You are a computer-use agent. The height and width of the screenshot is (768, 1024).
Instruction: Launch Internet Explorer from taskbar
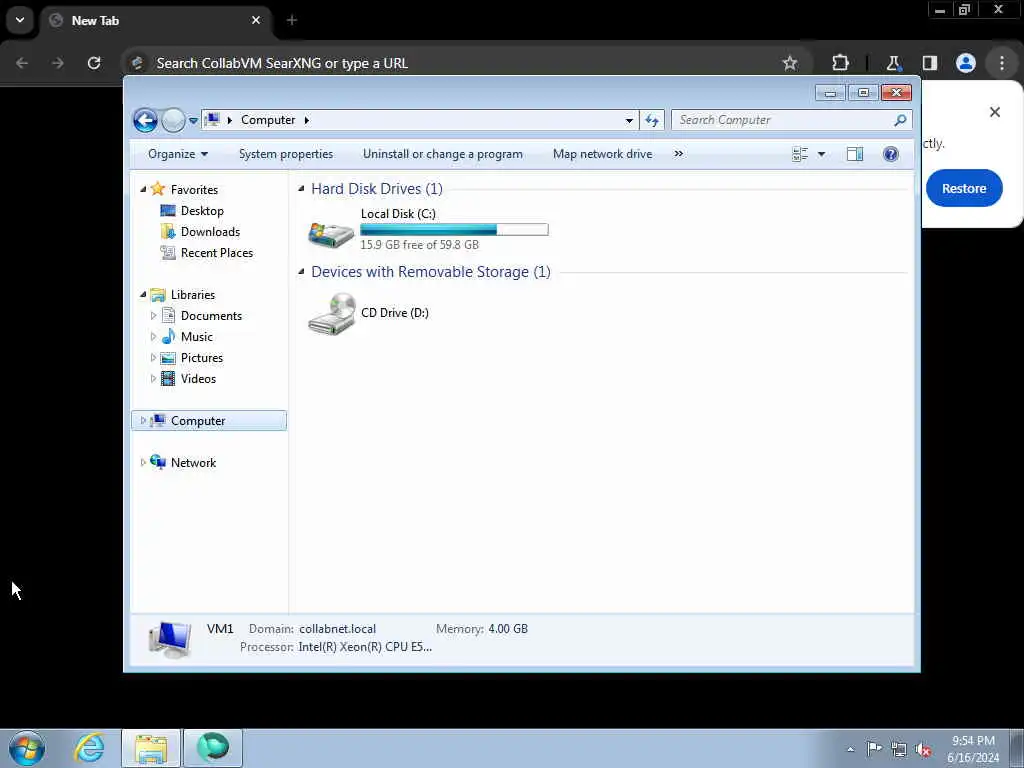[x=89, y=748]
